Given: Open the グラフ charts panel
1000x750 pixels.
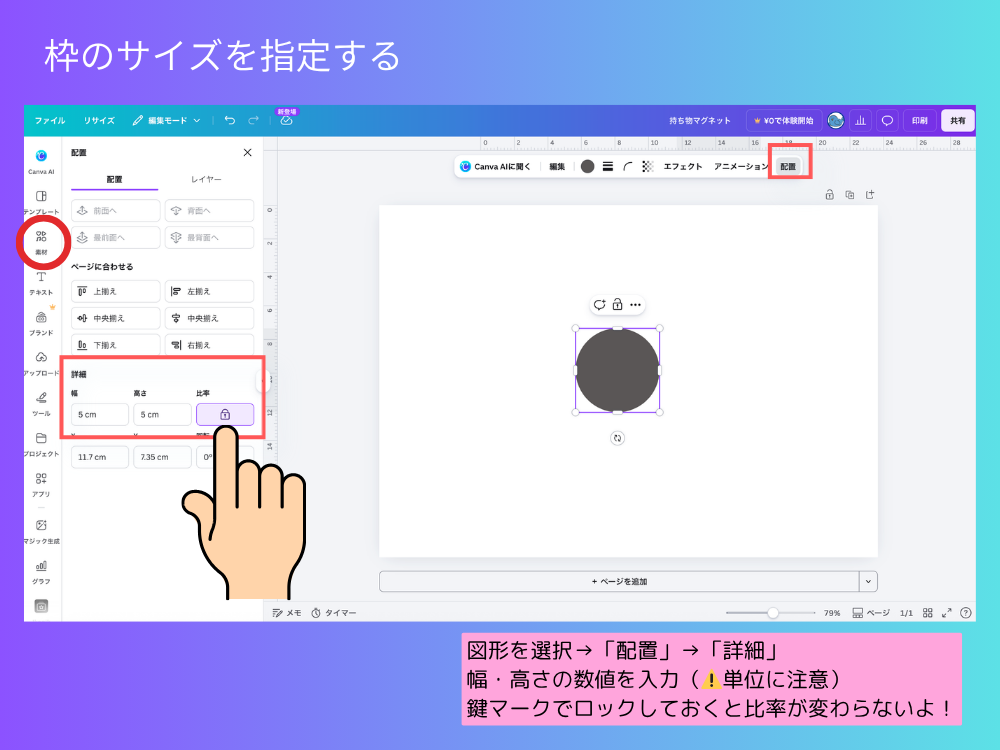Looking at the screenshot, I should tap(41, 572).
